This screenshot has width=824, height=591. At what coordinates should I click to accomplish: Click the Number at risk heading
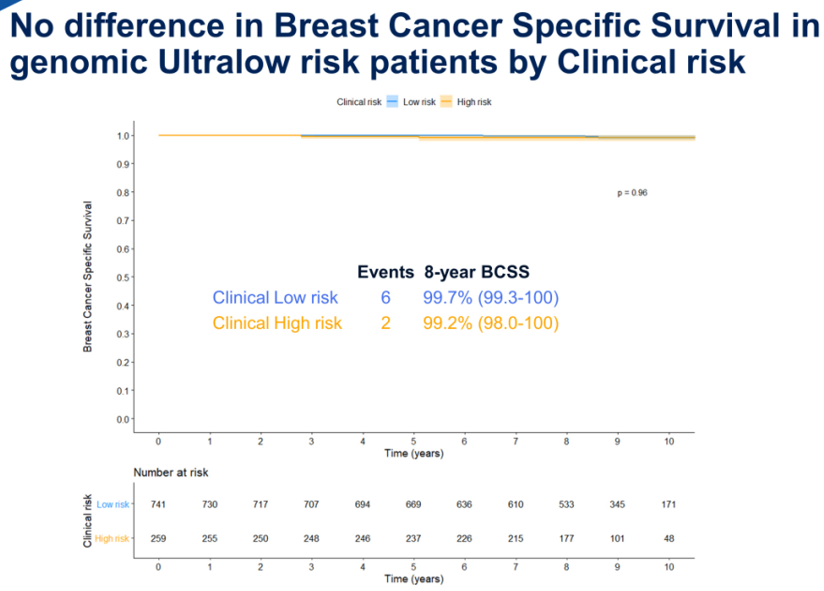coord(170,472)
